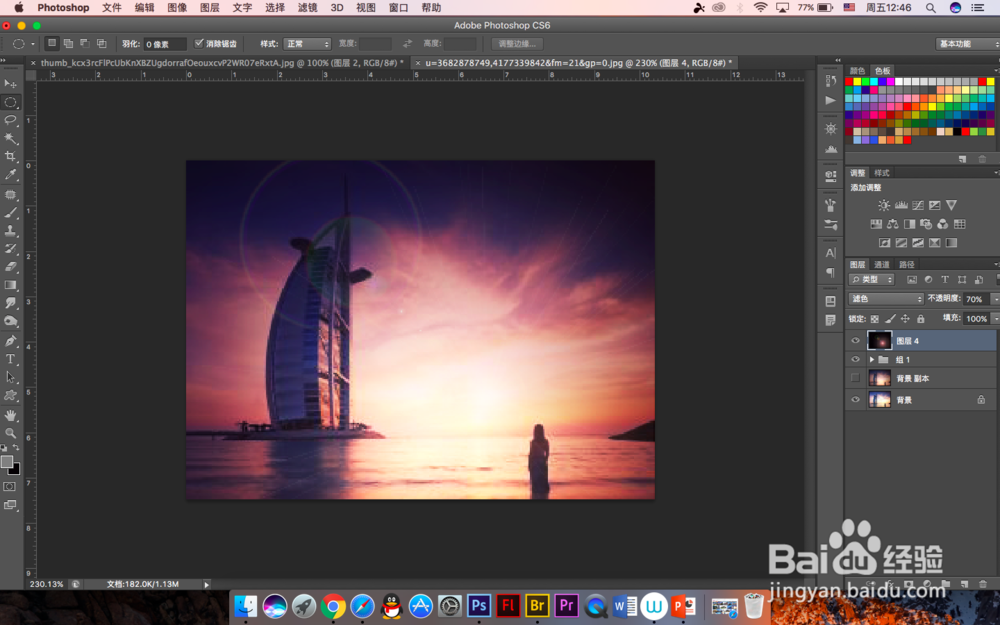1000x625 pixels.
Task: Click the 调整边缘 button
Action: click(517, 44)
